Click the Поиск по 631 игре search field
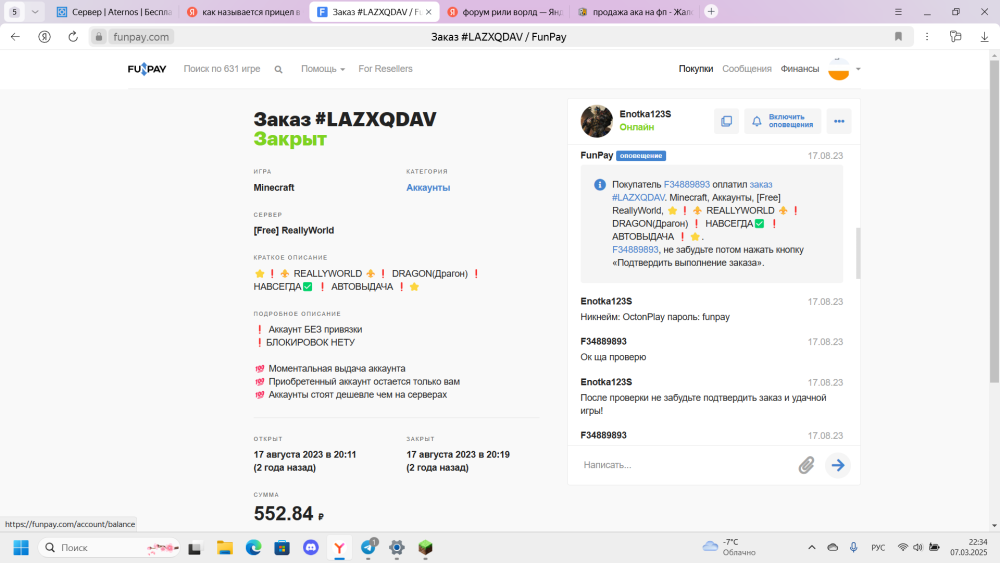This screenshot has width=1000, height=563. pos(222,69)
